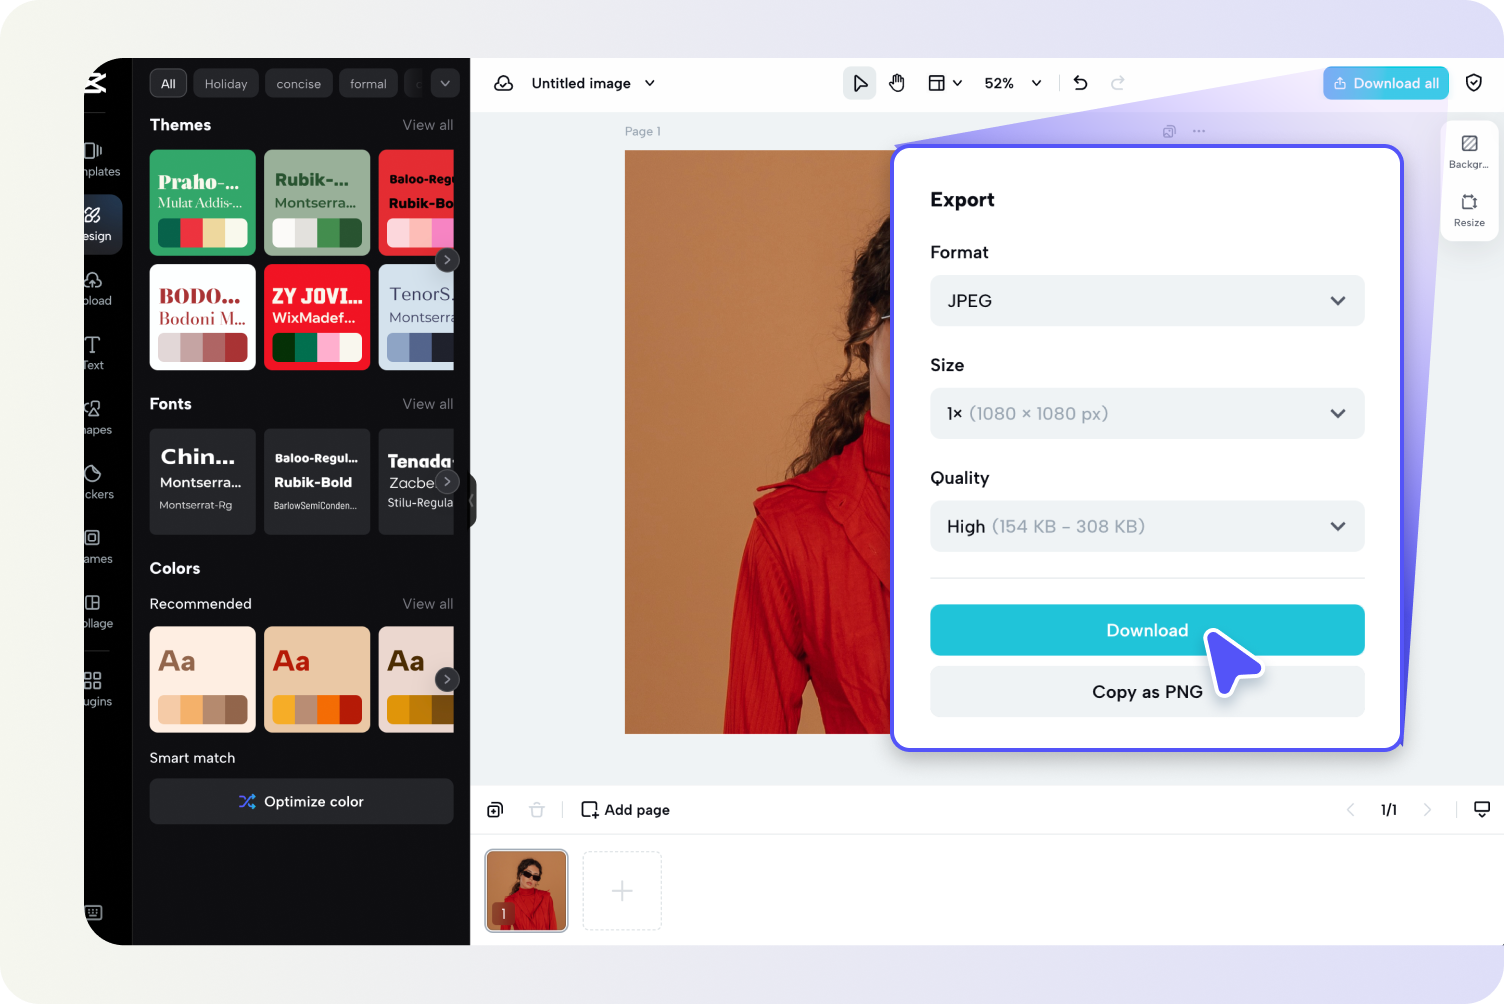
Task: Click the CapCut logo icon
Action: (96, 83)
